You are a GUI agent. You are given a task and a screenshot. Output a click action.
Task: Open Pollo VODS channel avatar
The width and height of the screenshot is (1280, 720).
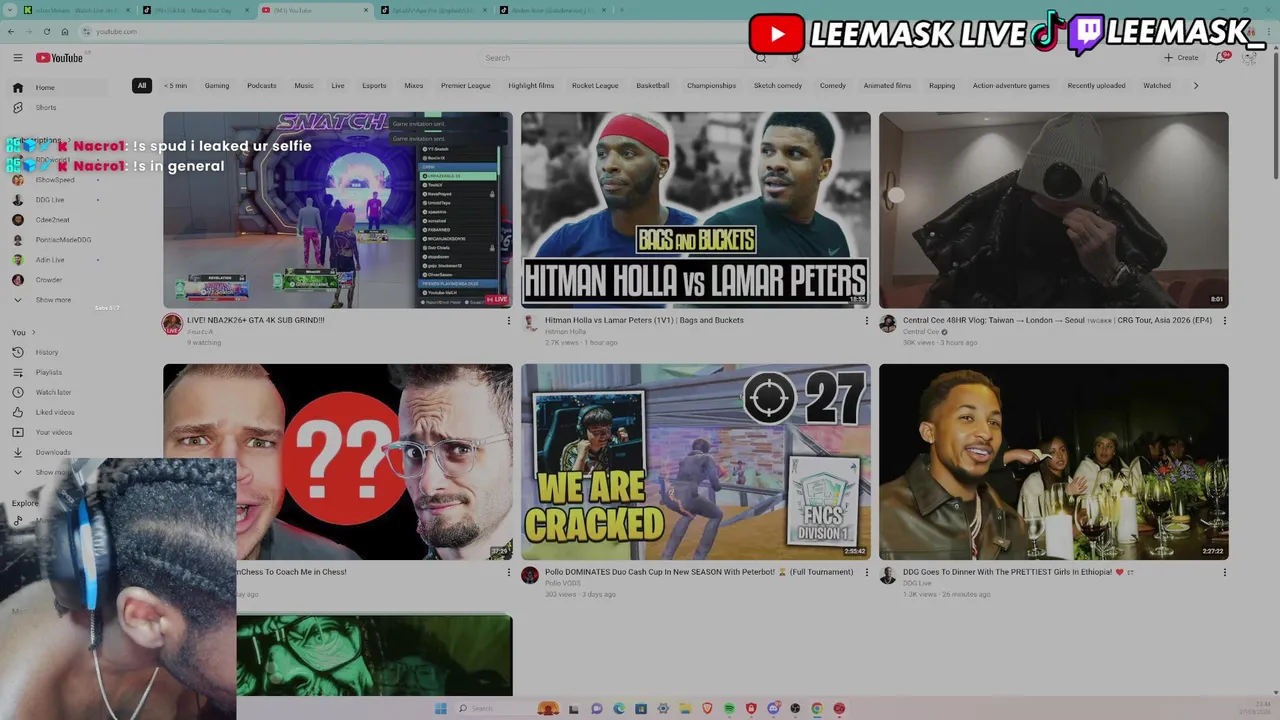tap(530, 575)
